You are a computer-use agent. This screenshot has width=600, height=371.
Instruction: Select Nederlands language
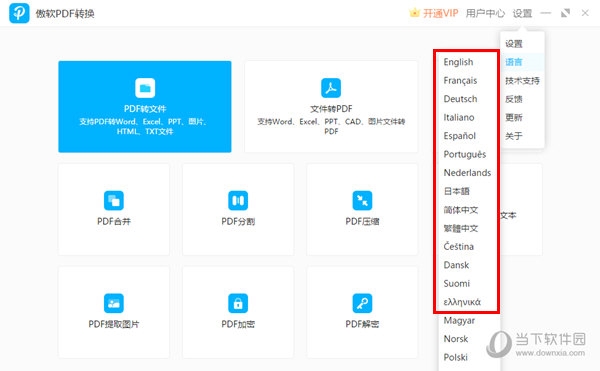[467, 172]
